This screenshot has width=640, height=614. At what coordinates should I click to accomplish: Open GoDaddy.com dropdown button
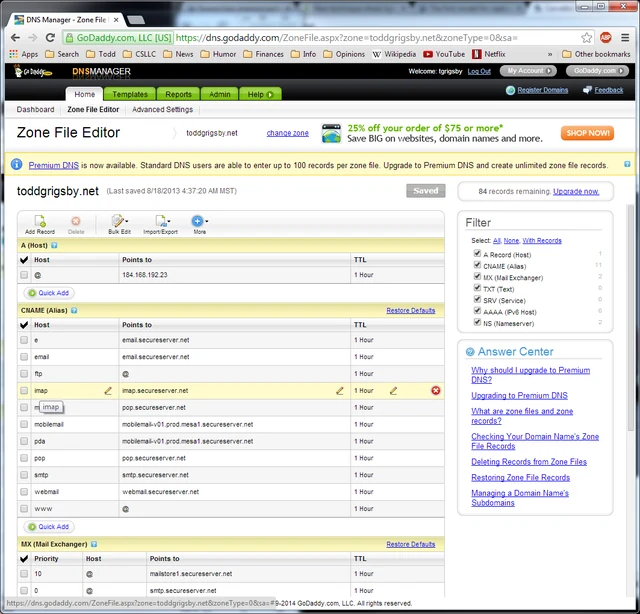point(597,71)
